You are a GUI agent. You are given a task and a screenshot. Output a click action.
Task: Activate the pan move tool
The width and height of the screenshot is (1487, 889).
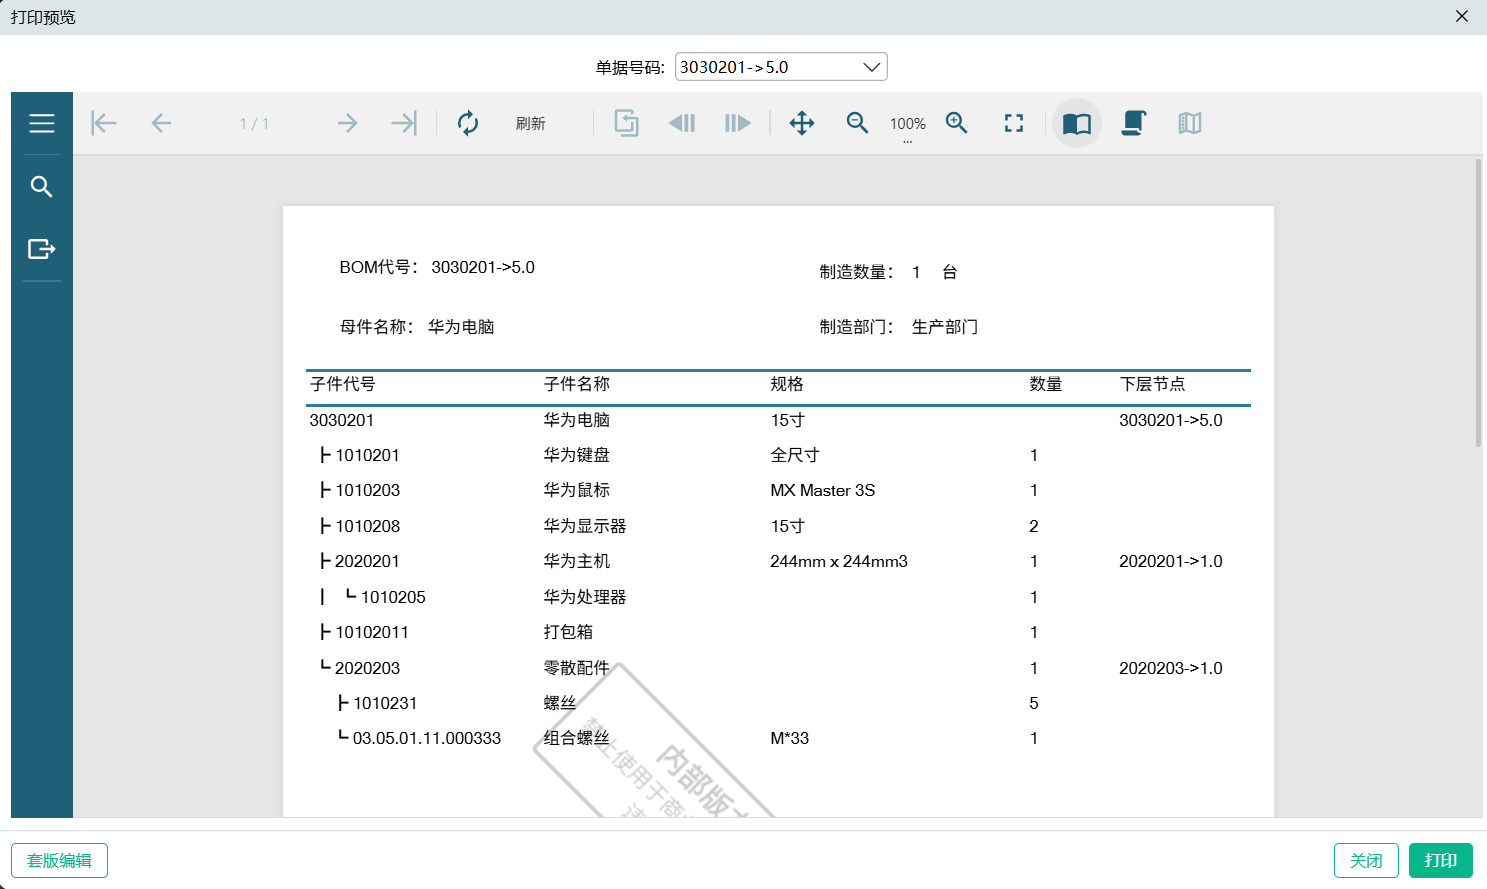pos(802,123)
